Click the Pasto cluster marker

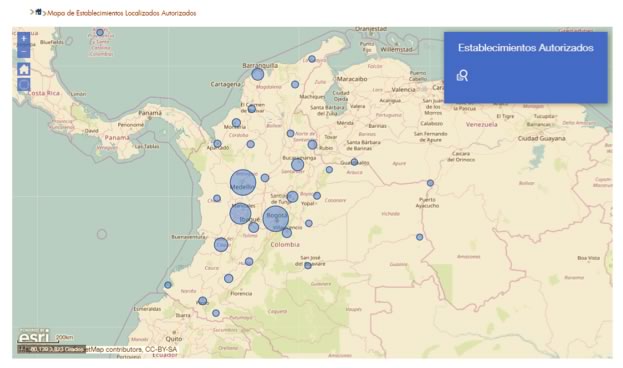(x=203, y=301)
